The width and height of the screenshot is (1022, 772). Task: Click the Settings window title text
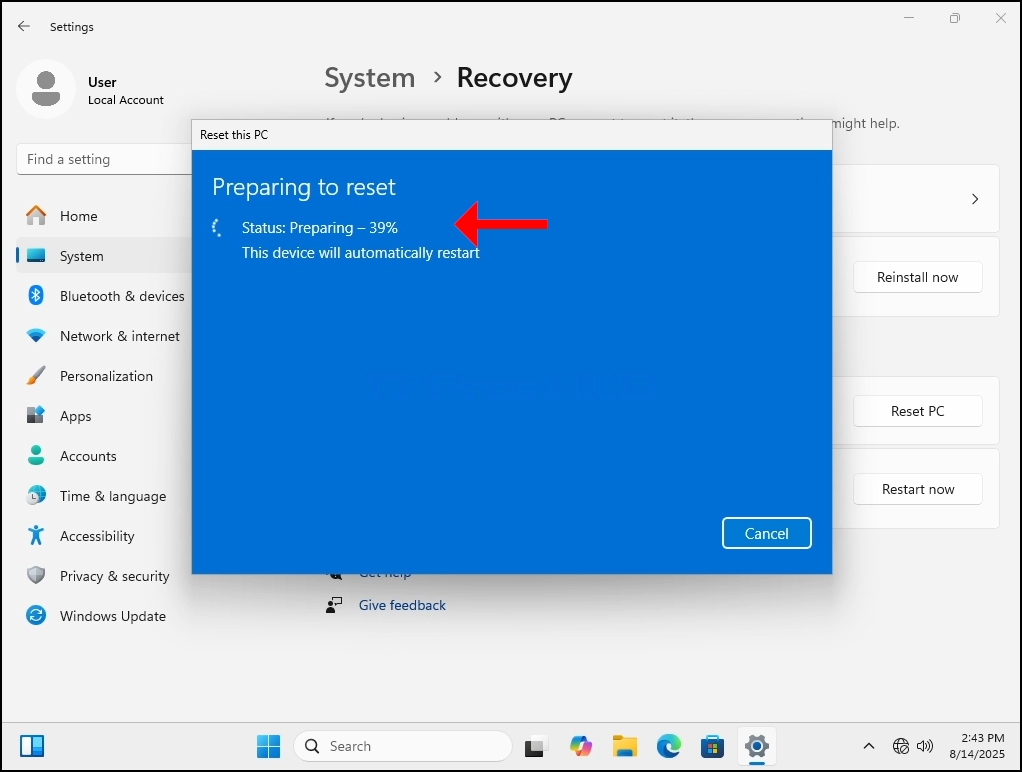[72, 27]
